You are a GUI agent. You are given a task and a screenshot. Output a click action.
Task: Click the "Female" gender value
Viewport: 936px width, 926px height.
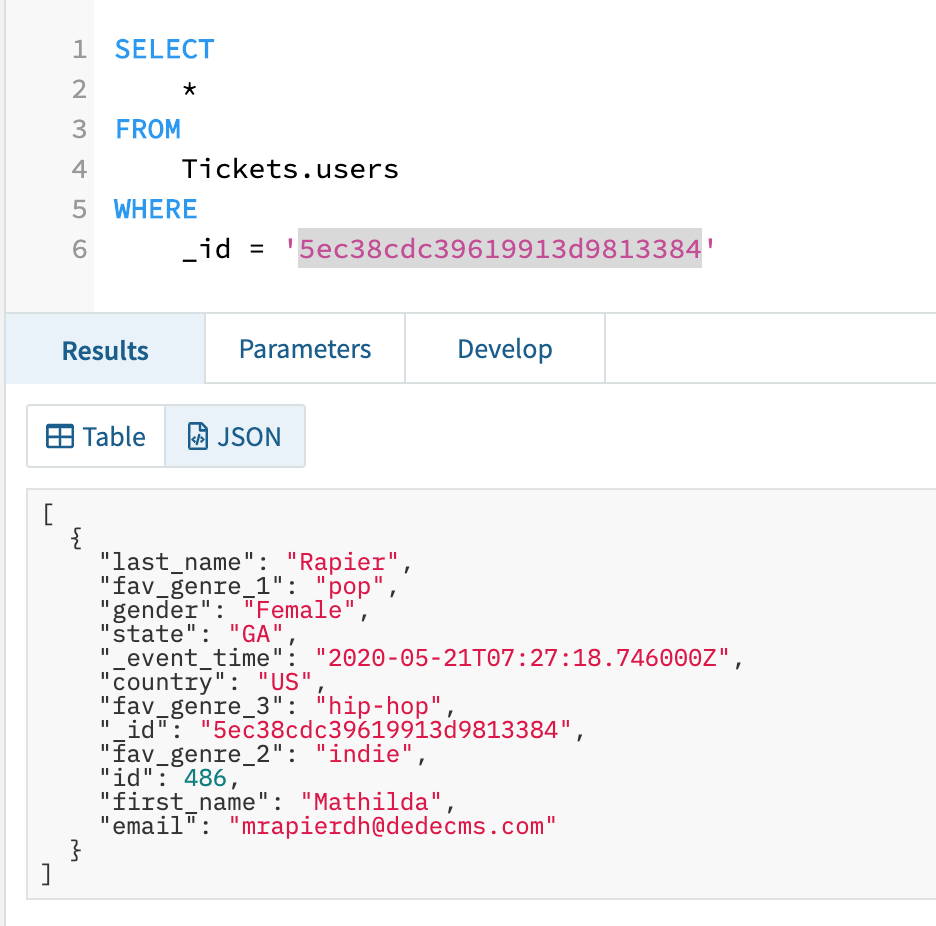pos(290,609)
